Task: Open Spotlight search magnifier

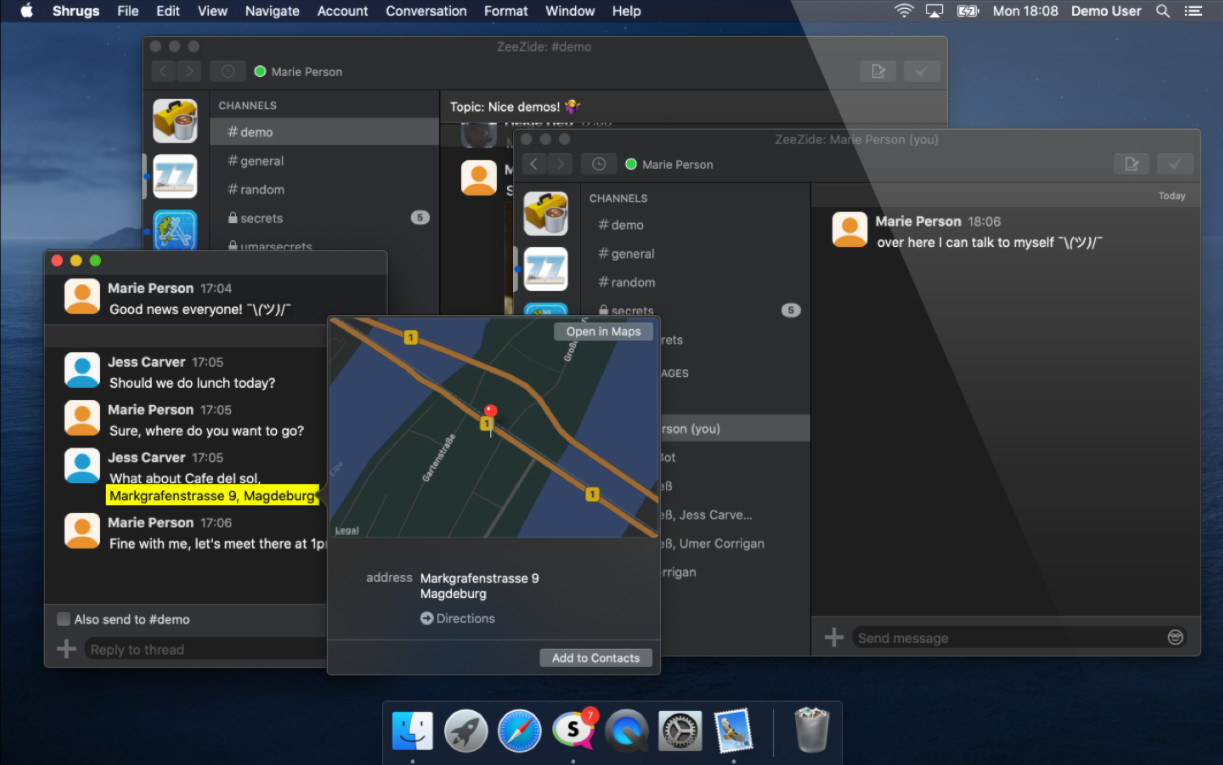Action: pyautogui.click(x=1163, y=11)
